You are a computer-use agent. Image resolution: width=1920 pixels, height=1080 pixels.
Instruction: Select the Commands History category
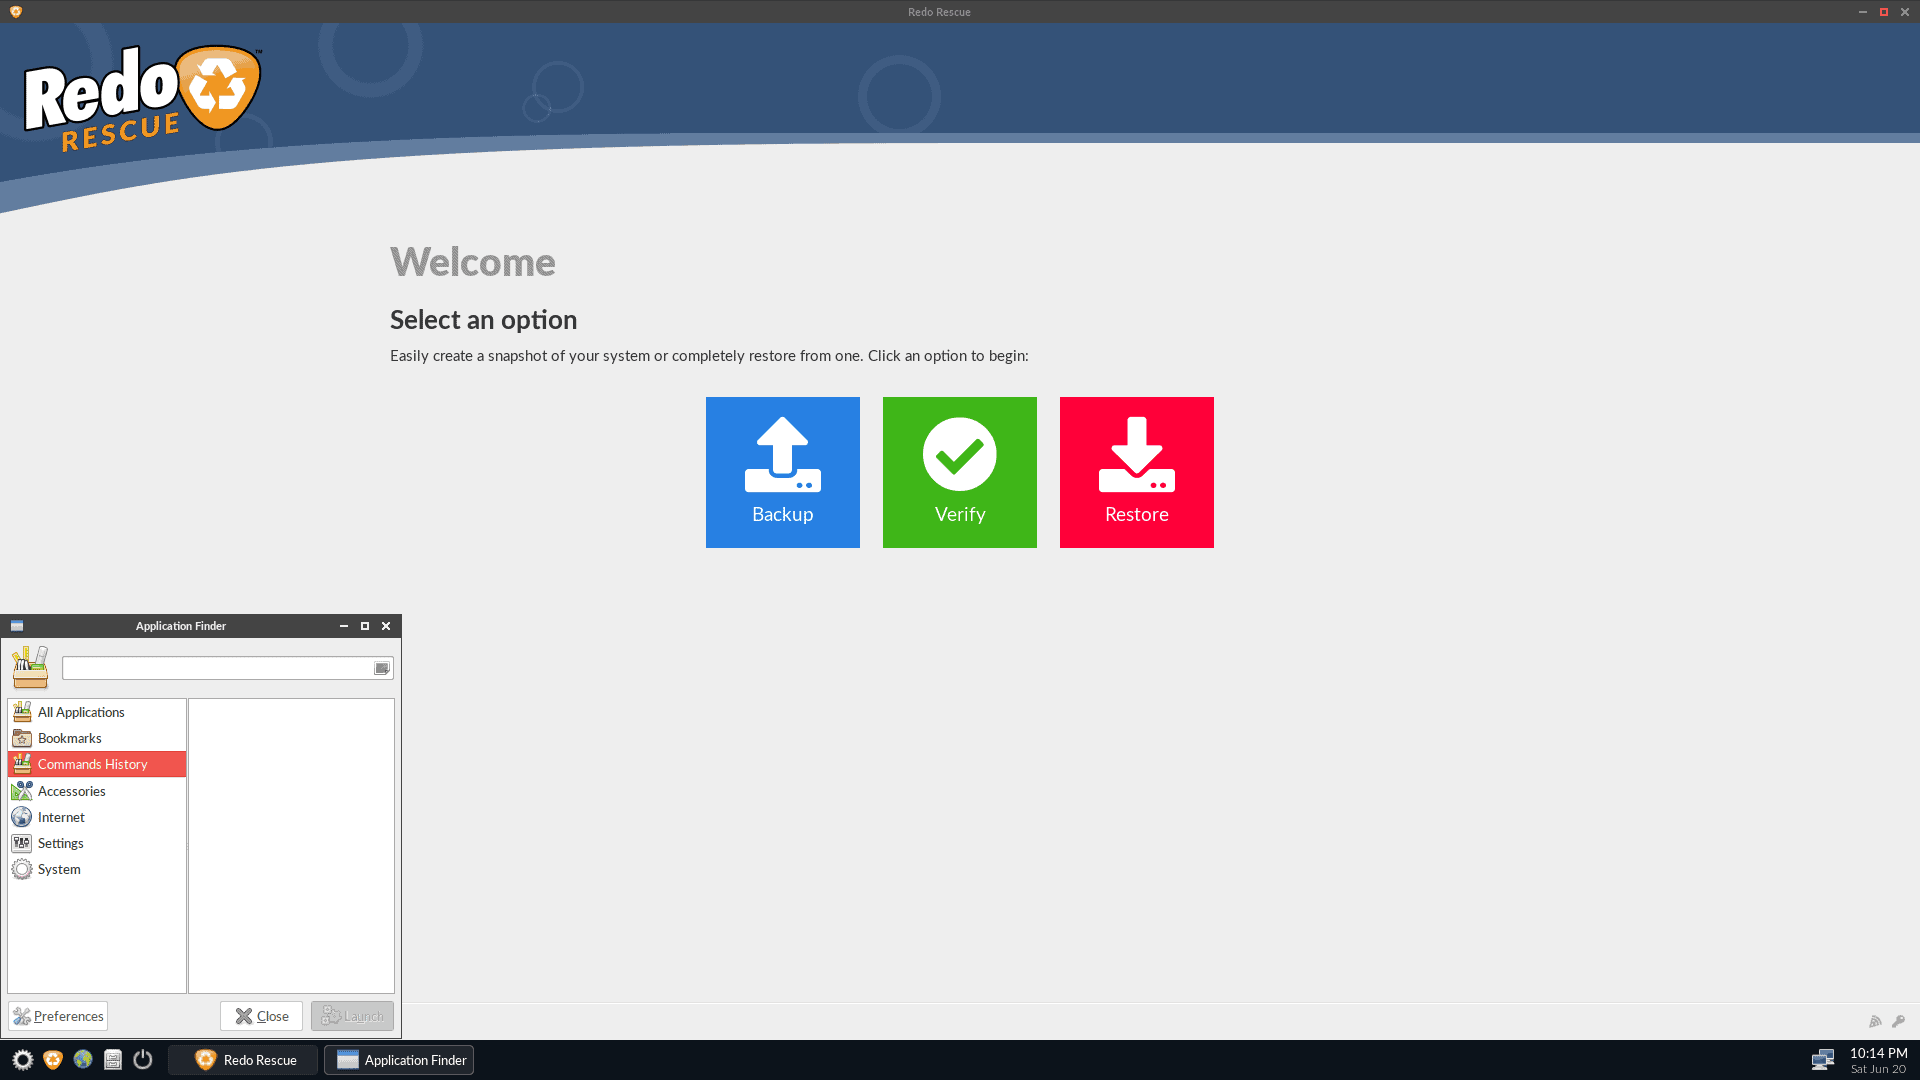tap(97, 764)
